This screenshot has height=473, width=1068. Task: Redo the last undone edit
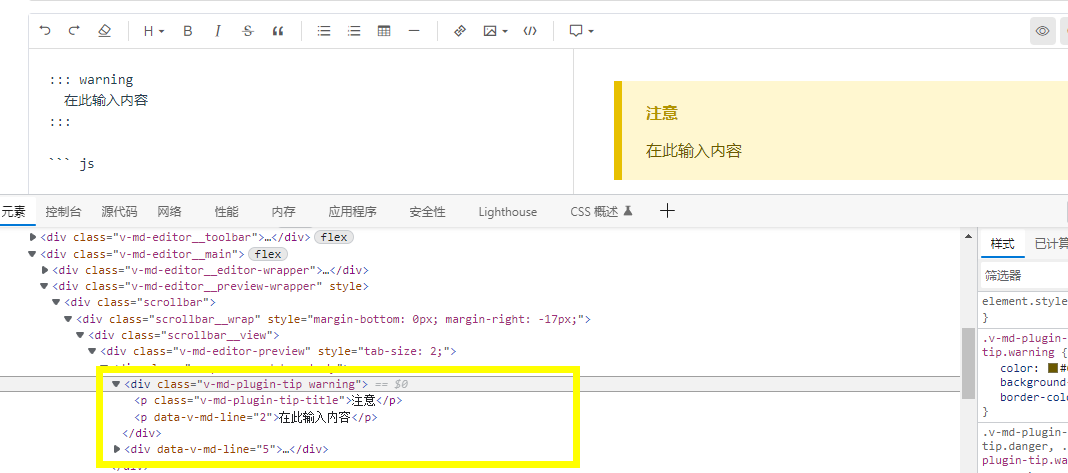click(74, 31)
